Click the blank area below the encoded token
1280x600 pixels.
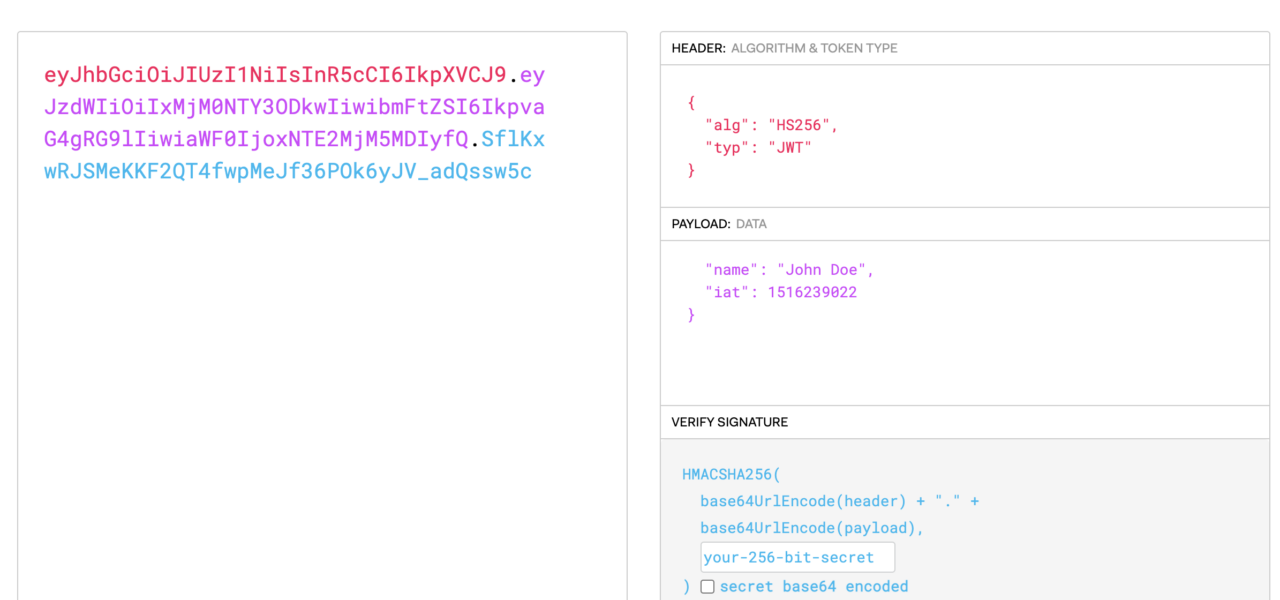click(x=322, y=400)
